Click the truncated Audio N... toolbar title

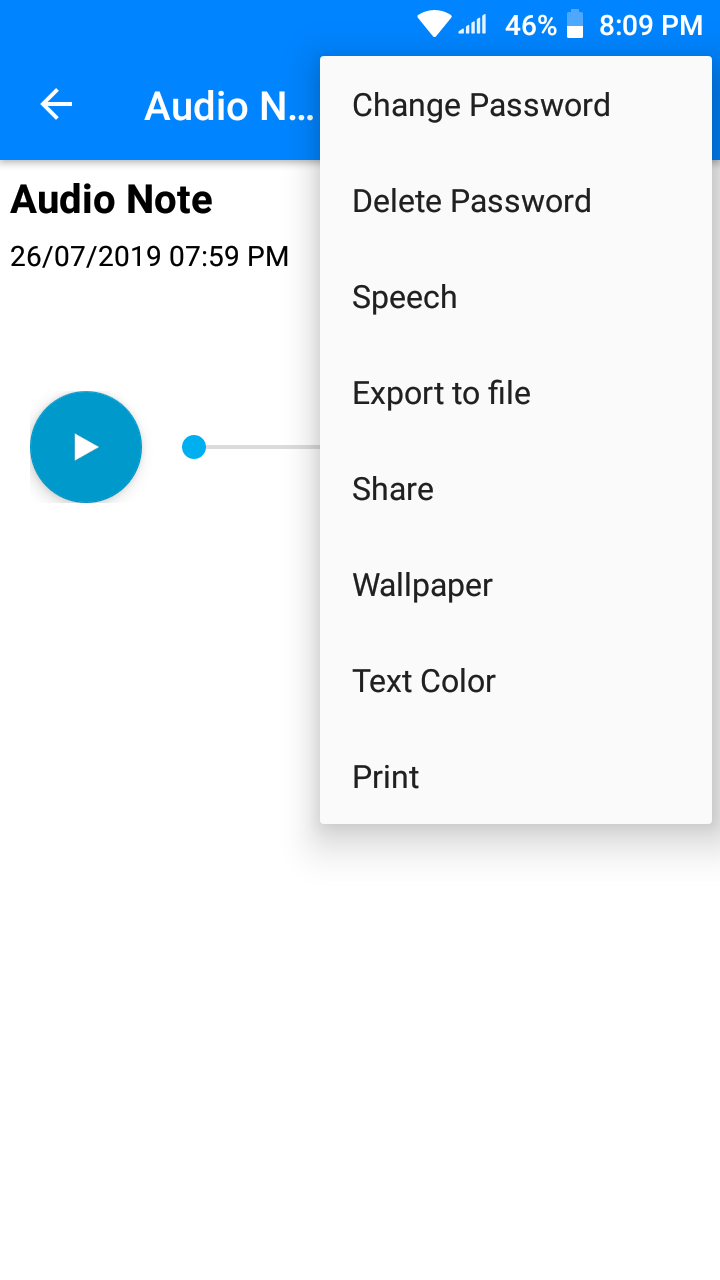pos(230,106)
